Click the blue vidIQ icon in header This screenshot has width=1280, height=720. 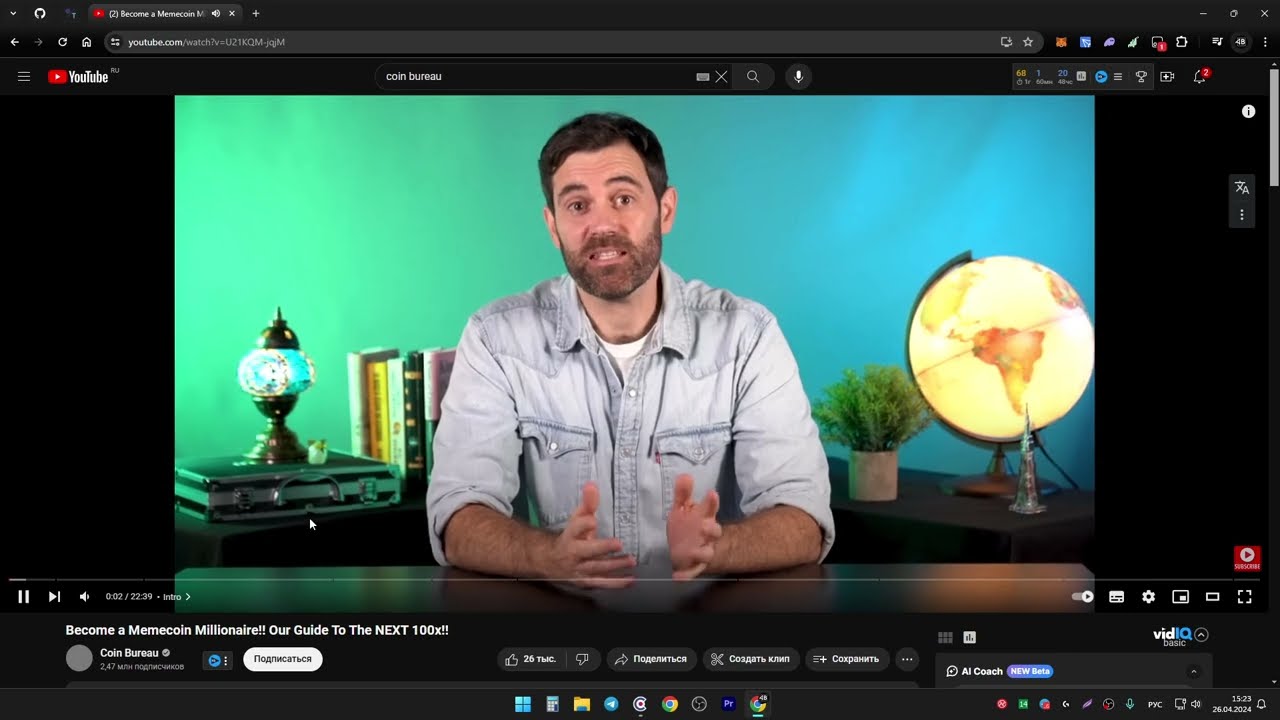pyautogui.click(x=1101, y=76)
